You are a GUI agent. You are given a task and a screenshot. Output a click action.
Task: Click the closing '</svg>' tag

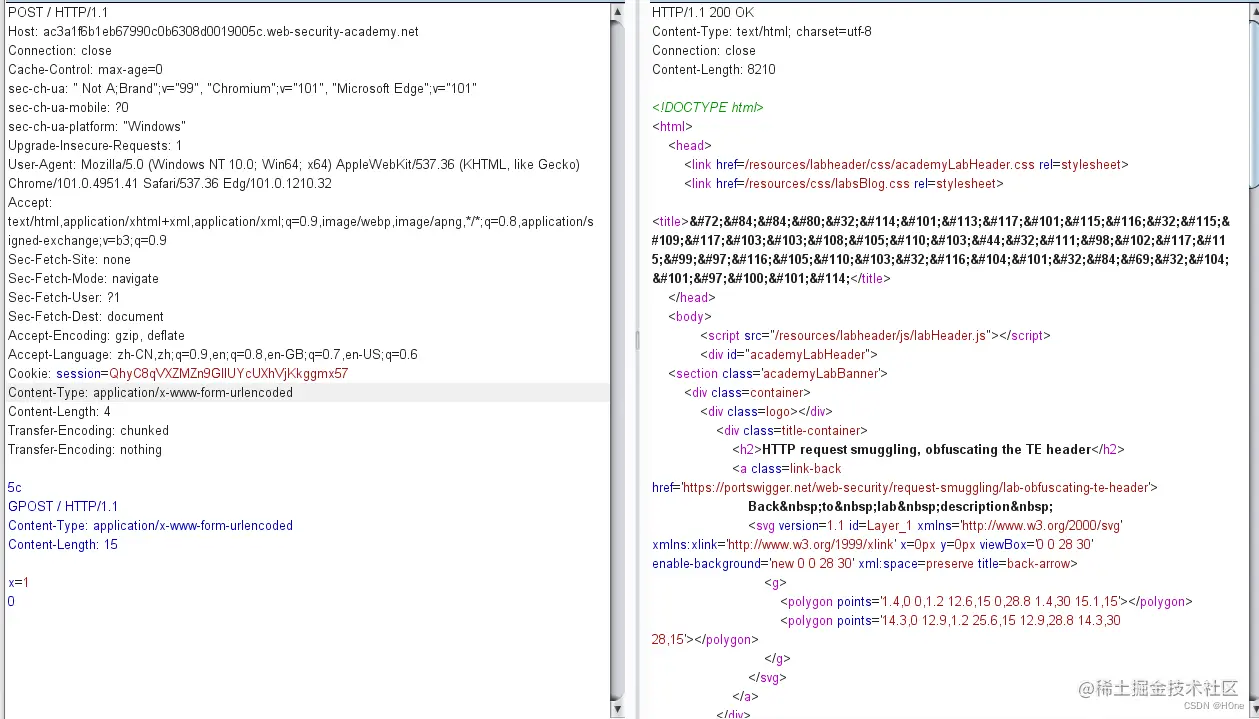(767, 677)
